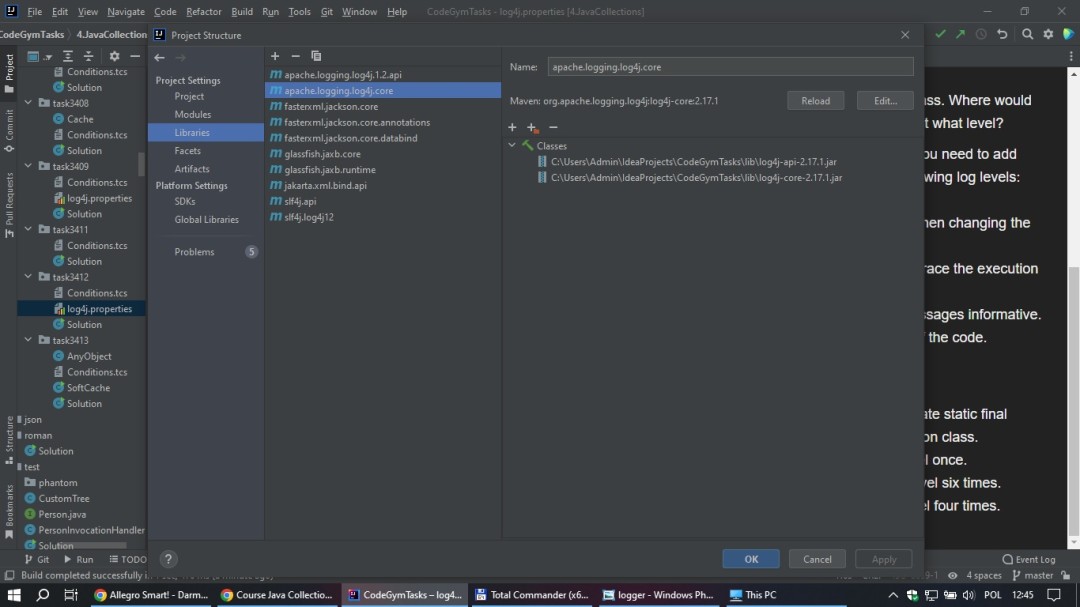Collapse all in project tree toolbar
Viewport: 1080px width, 607px height.
88,56
